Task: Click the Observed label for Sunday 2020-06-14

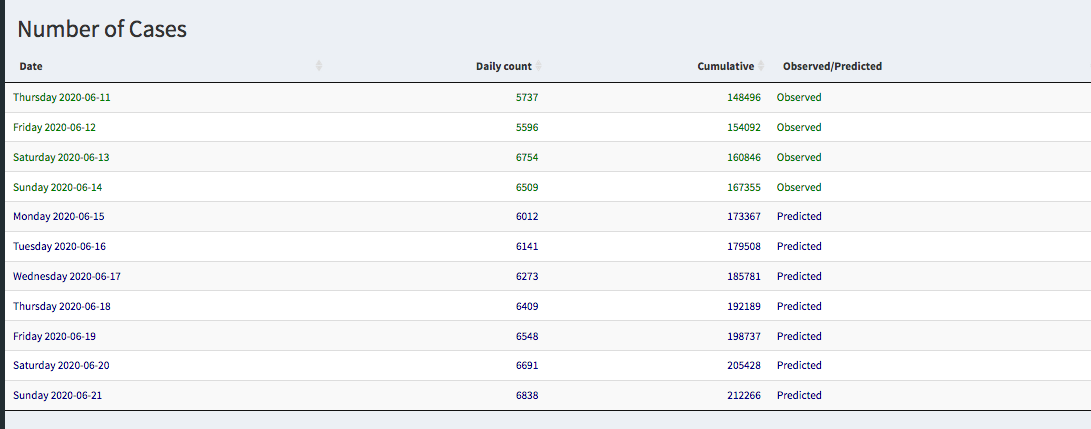Action: tap(799, 187)
